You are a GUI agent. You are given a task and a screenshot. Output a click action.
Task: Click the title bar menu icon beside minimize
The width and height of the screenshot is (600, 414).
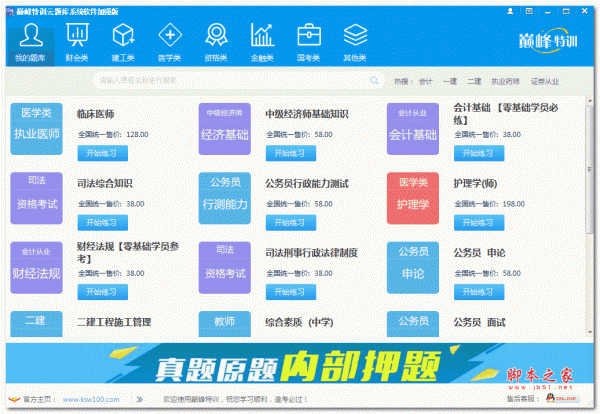pyautogui.click(x=529, y=11)
